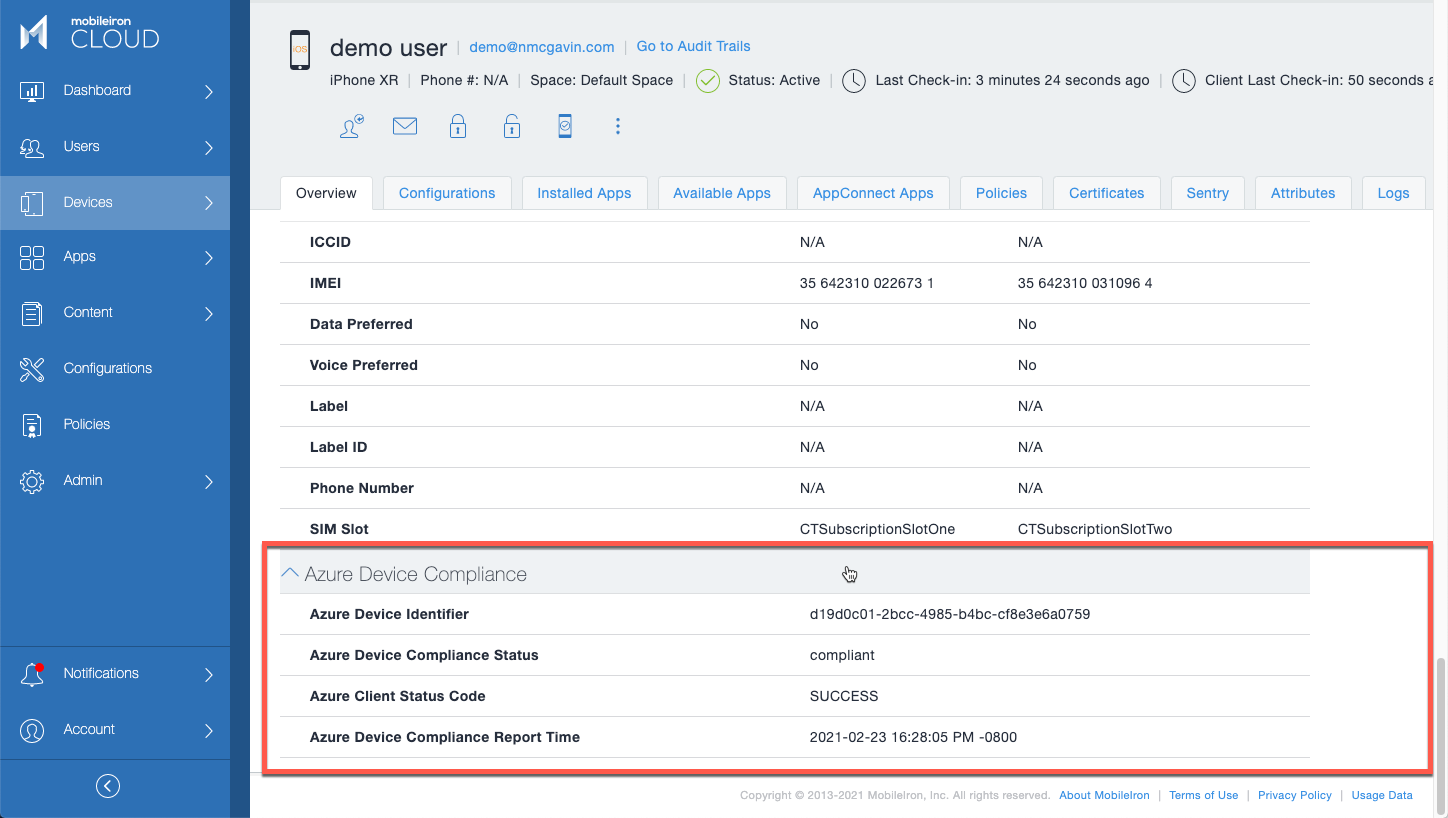Click the demo@nmcgavin.com email link
The image size is (1448, 818).
tap(541, 46)
